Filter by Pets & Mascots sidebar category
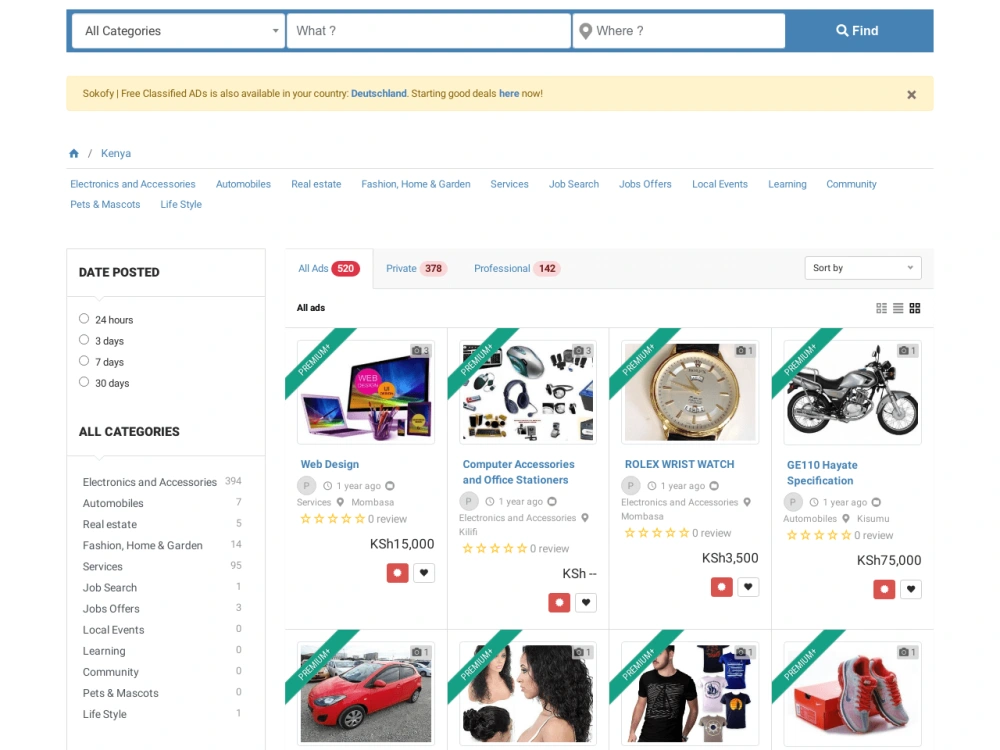Viewport: 1000px width, 750px height. (x=121, y=693)
